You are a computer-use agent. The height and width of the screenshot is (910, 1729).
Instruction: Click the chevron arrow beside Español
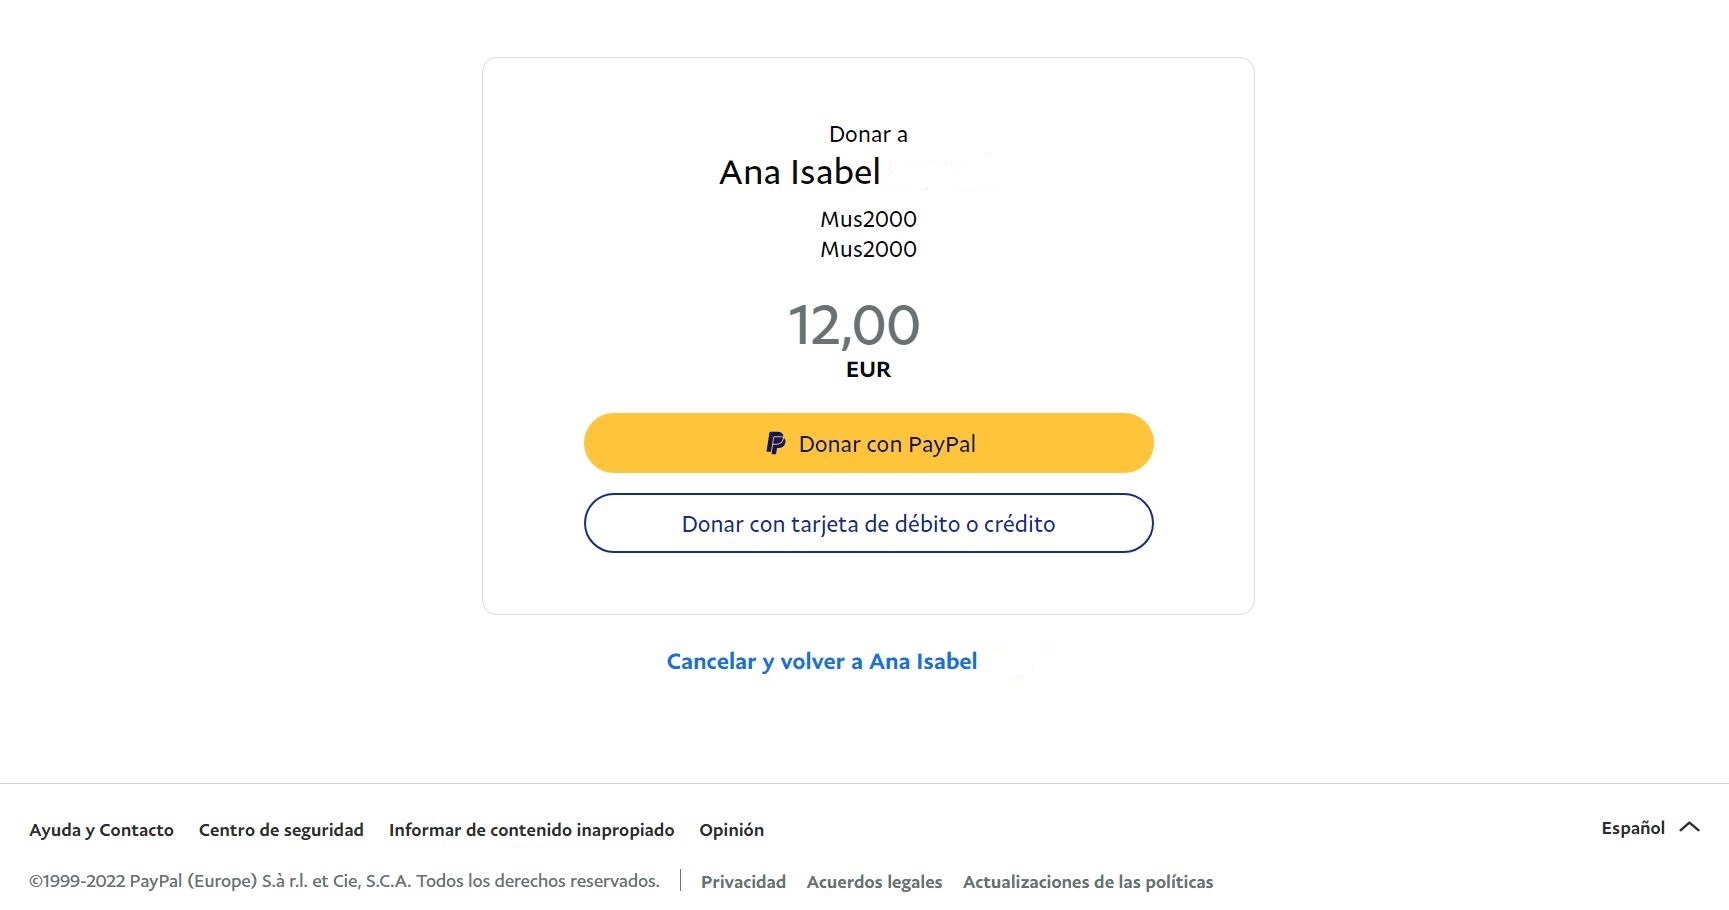[1690, 827]
